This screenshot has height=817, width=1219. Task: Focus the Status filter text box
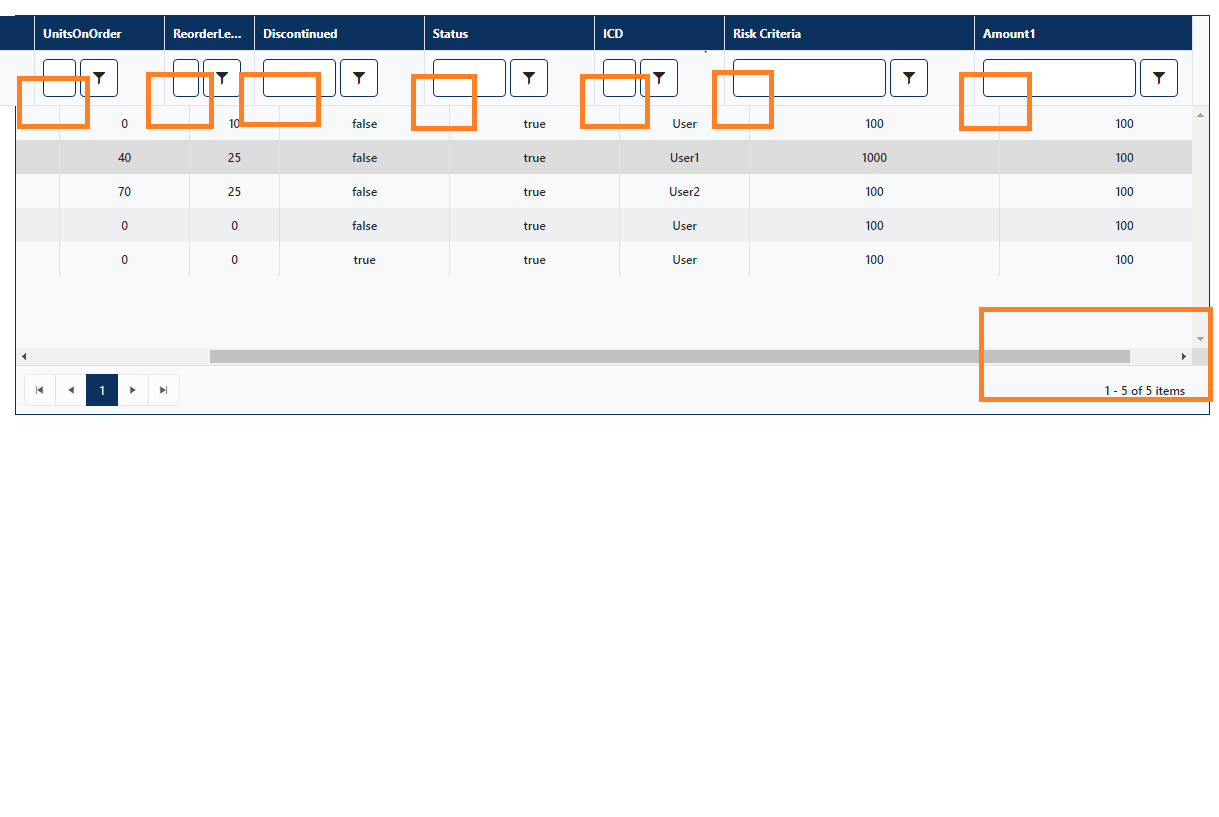coord(469,78)
